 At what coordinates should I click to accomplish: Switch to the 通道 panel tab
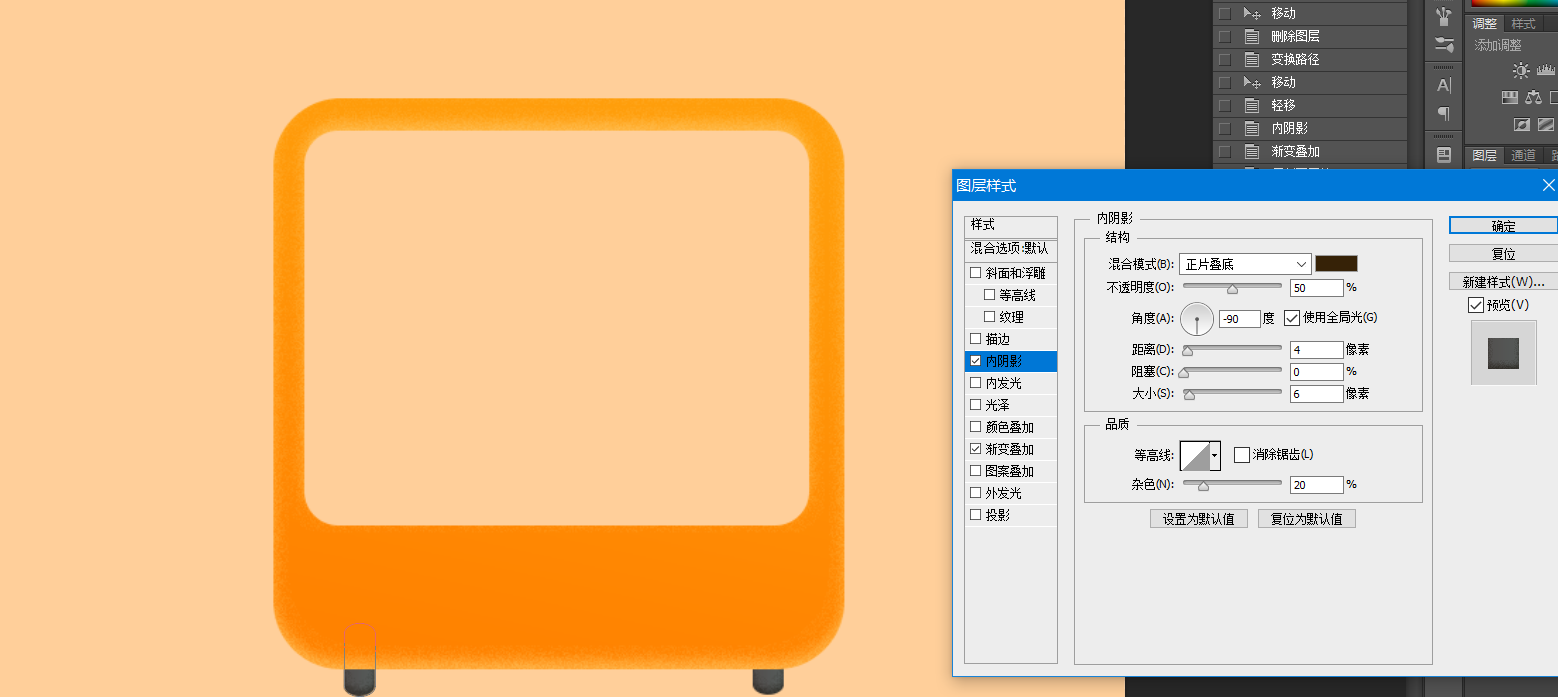1523,155
